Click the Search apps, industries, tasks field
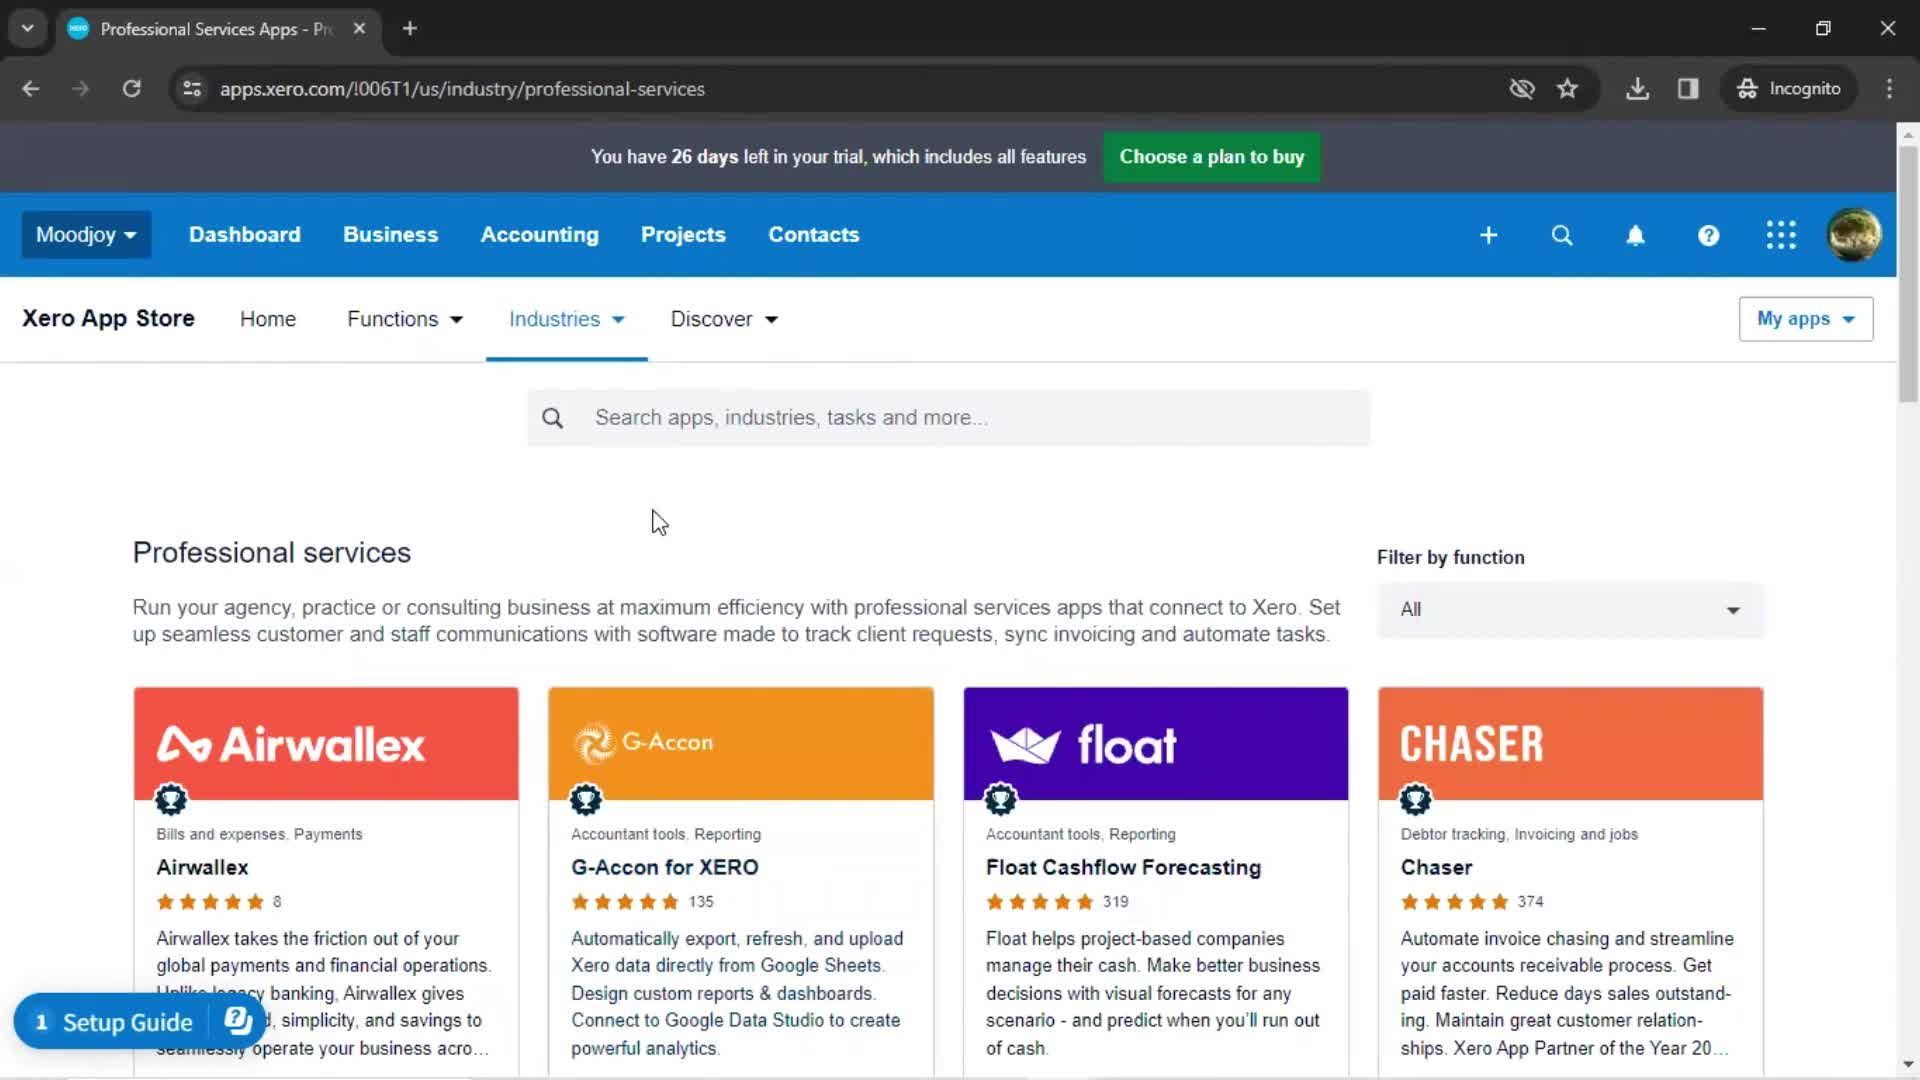Image resolution: width=1920 pixels, height=1080 pixels. (x=948, y=418)
